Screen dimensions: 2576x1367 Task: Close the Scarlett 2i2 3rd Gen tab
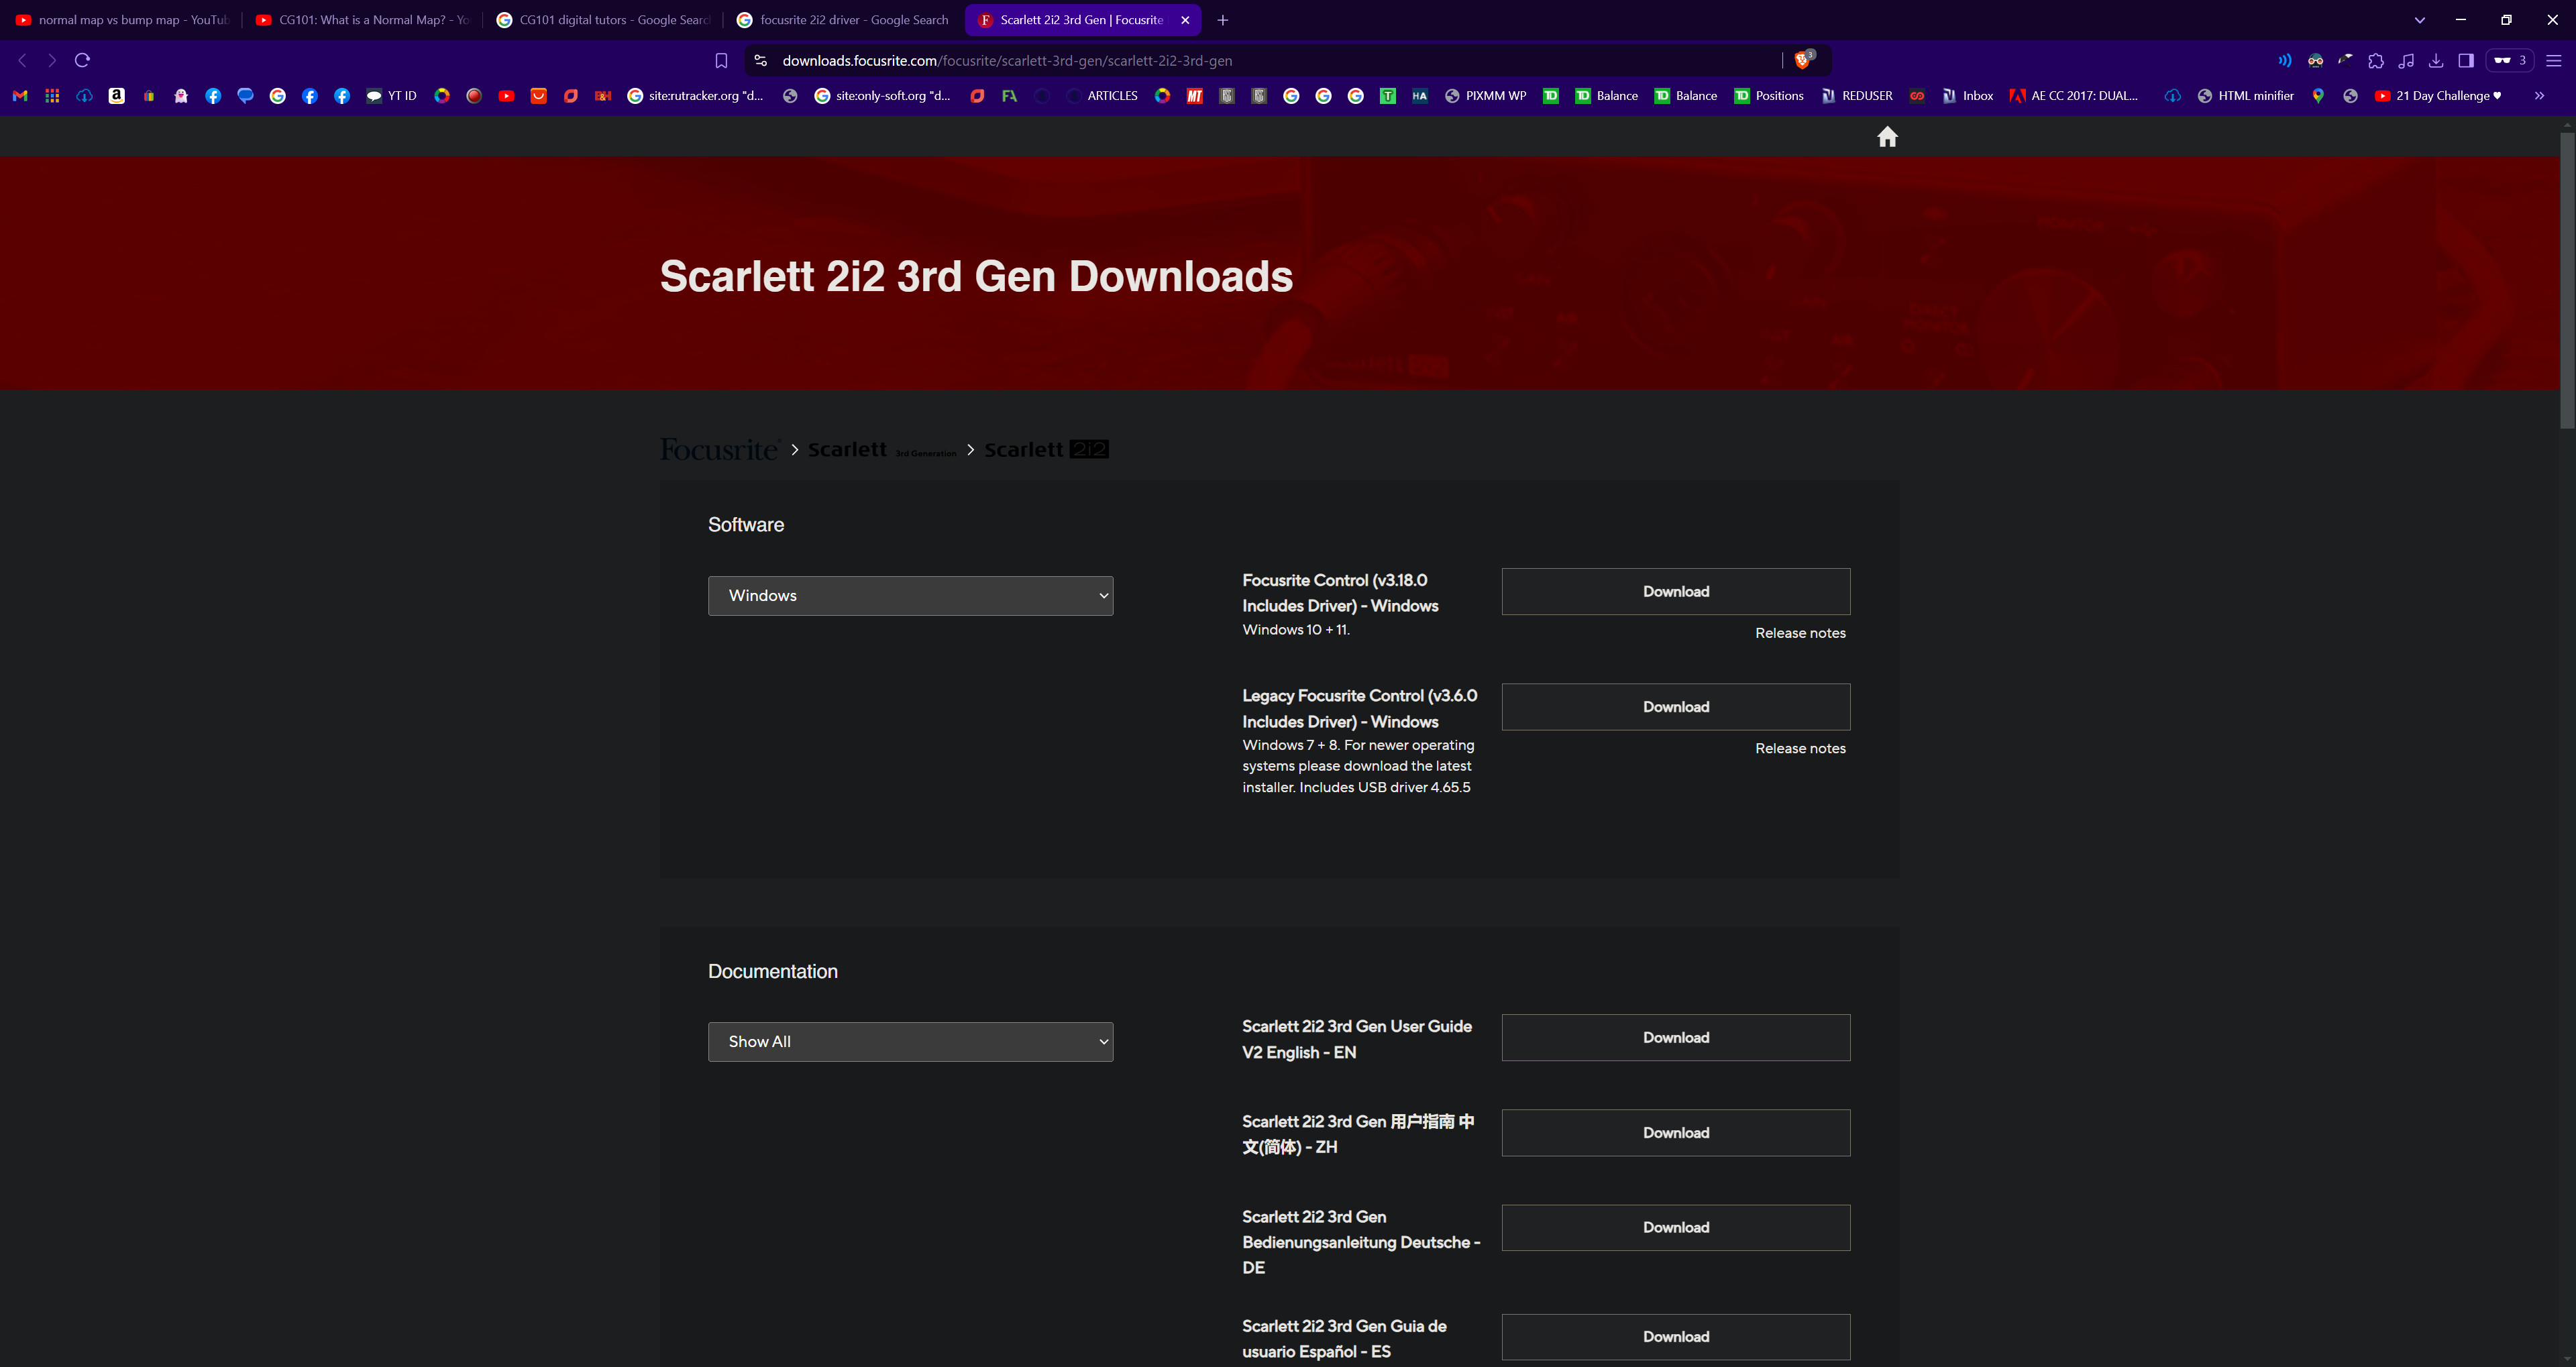pos(1185,20)
